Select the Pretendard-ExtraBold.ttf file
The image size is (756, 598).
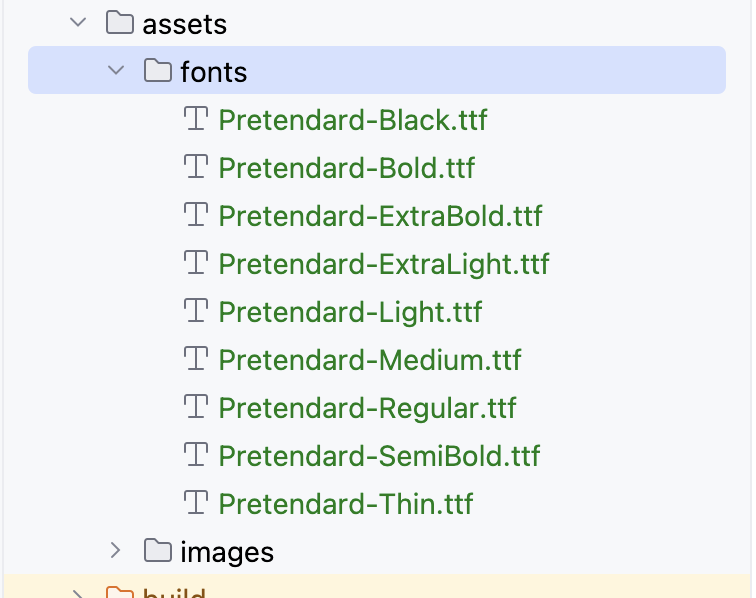pyautogui.click(x=380, y=215)
